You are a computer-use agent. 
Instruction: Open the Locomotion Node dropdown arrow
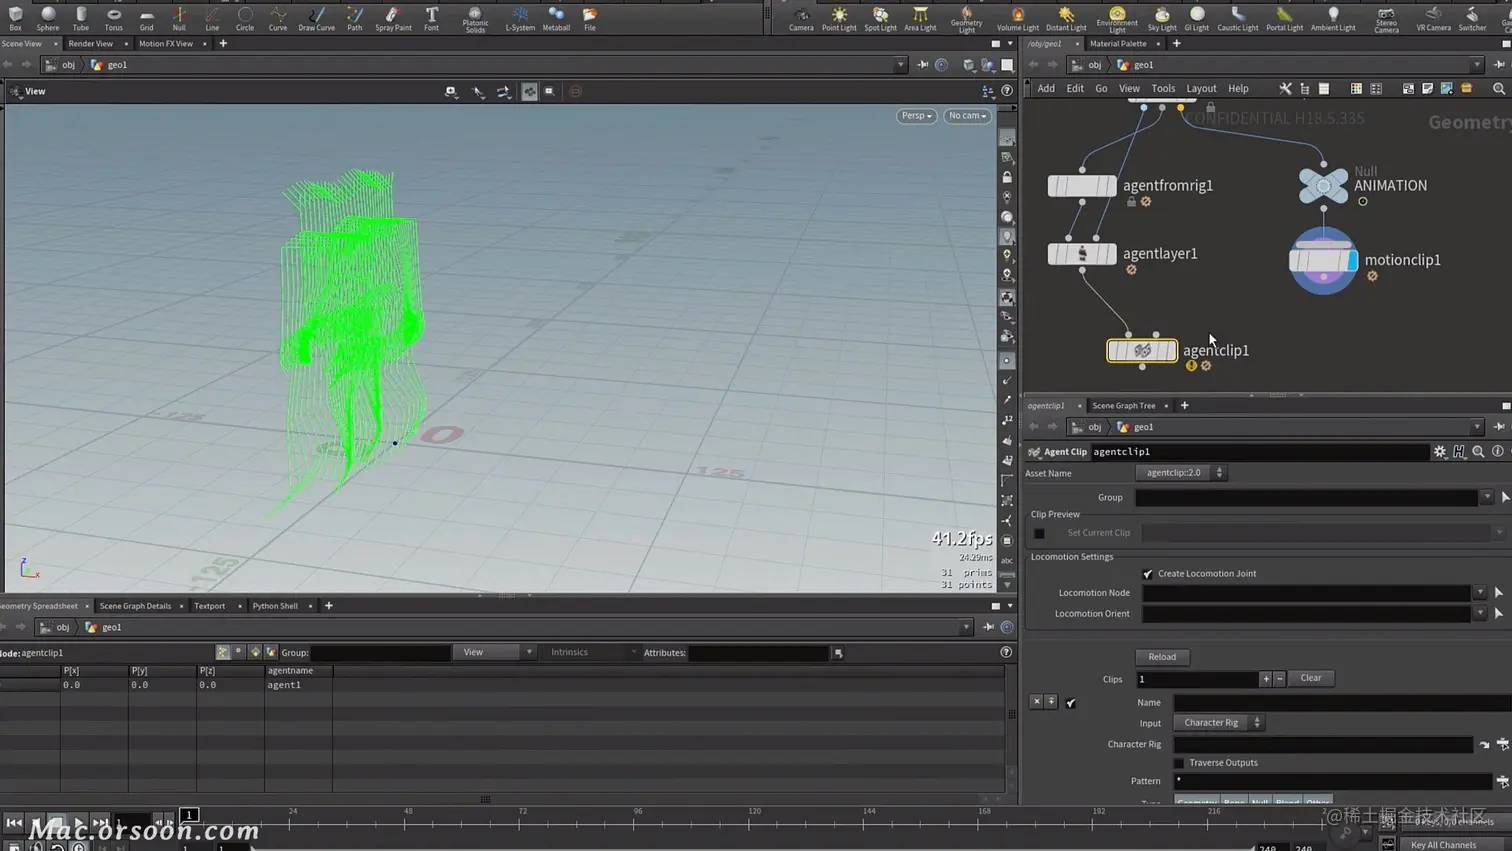(x=1480, y=593)
